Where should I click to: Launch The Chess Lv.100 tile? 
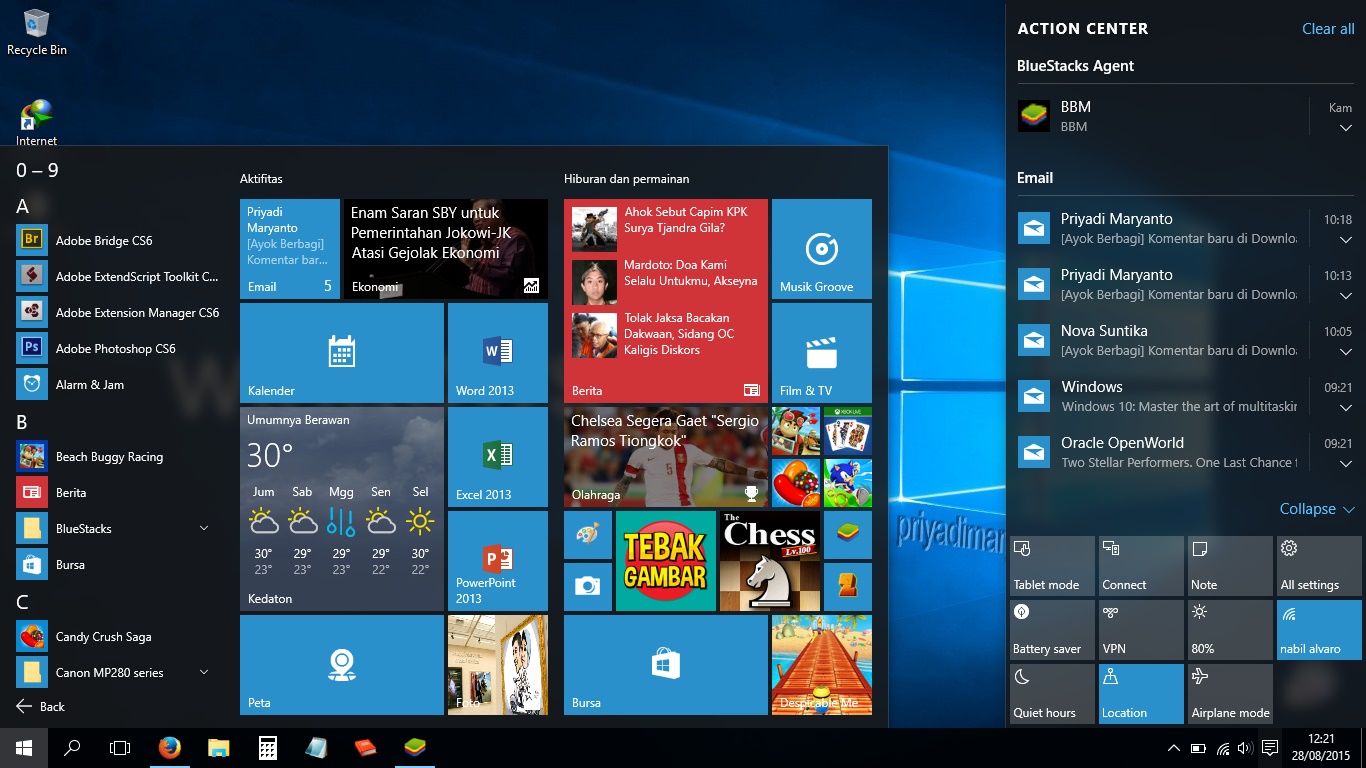point(770,561)
